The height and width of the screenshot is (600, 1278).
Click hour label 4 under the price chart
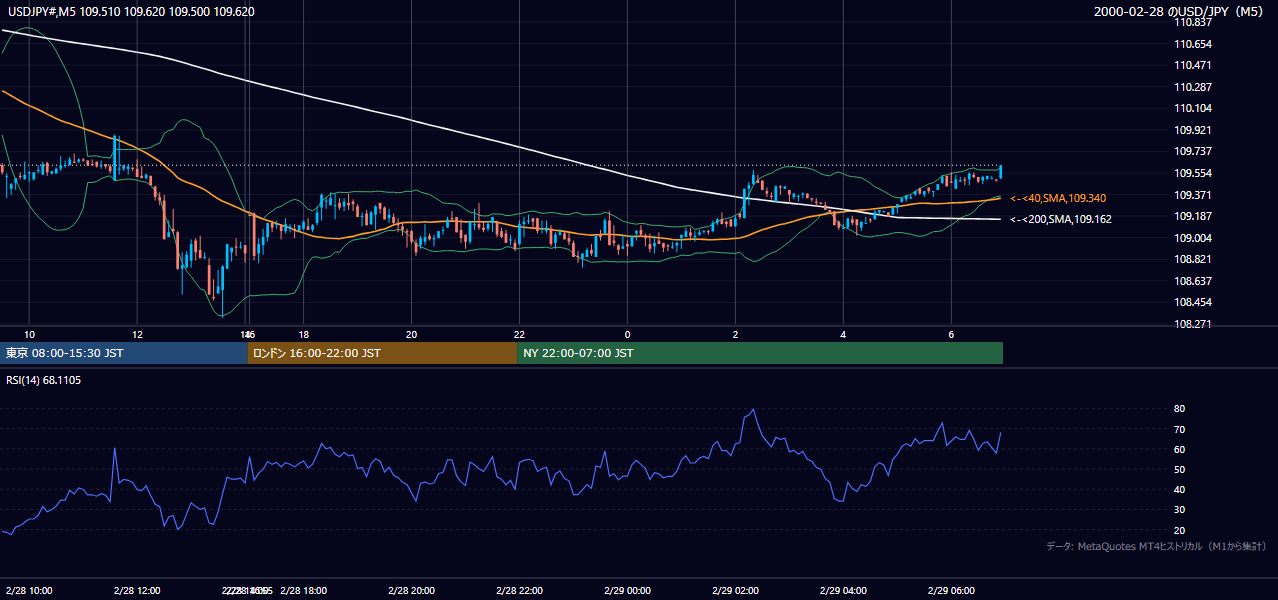(843, 334)
